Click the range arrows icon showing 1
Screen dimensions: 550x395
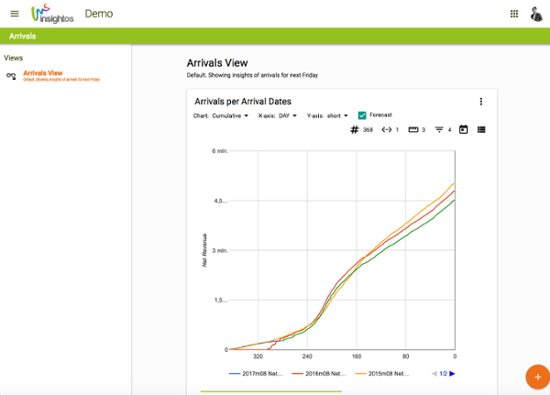(x=387, y=130)
